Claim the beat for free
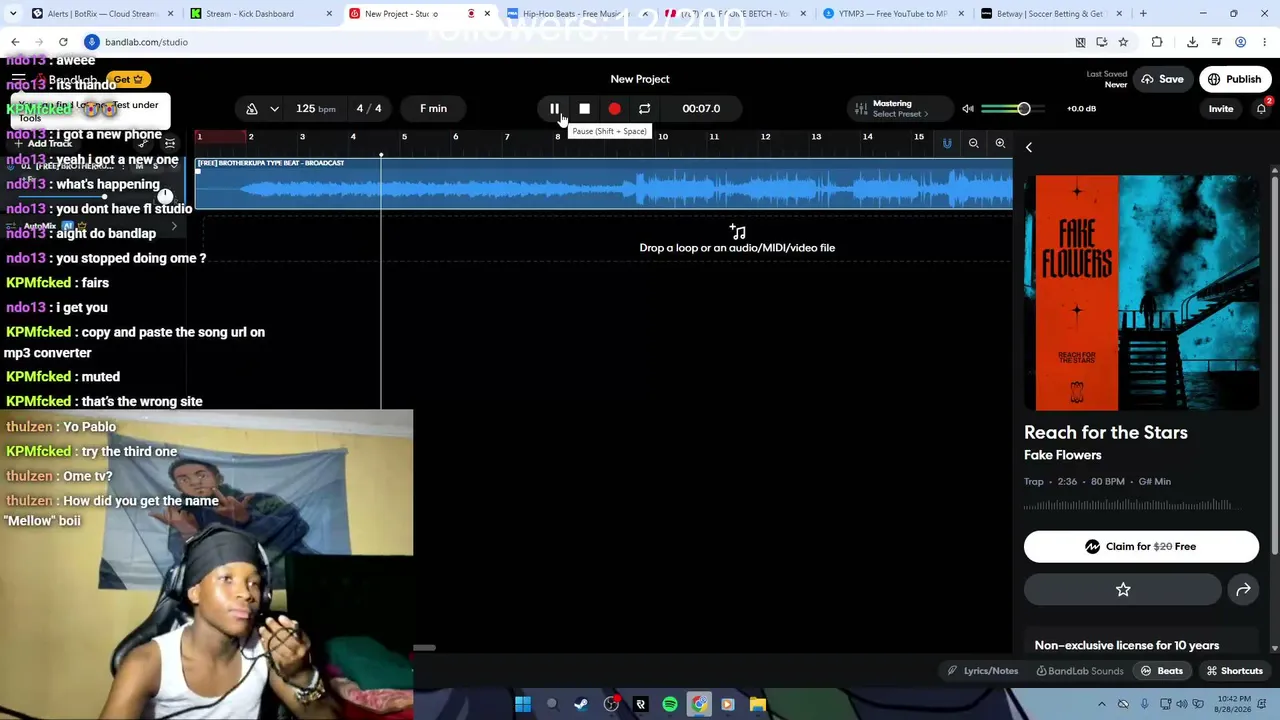 [x=1141, y=547]
